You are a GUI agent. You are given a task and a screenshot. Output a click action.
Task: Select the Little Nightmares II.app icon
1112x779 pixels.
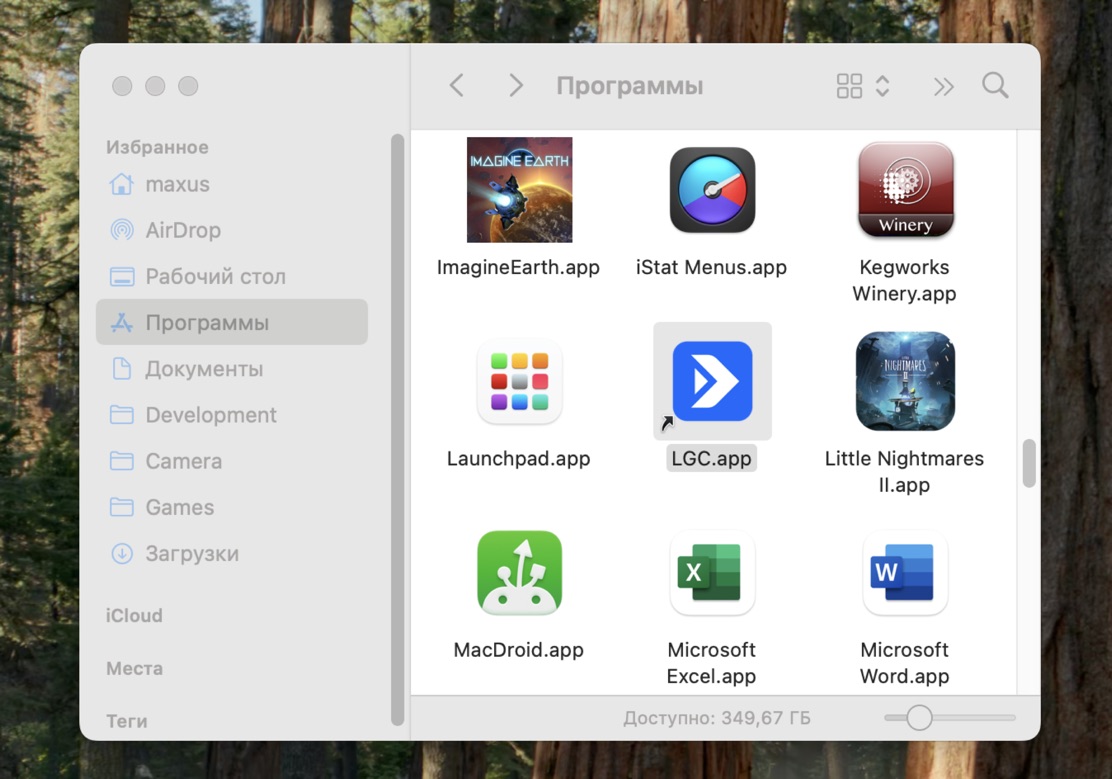coord(906,381)
